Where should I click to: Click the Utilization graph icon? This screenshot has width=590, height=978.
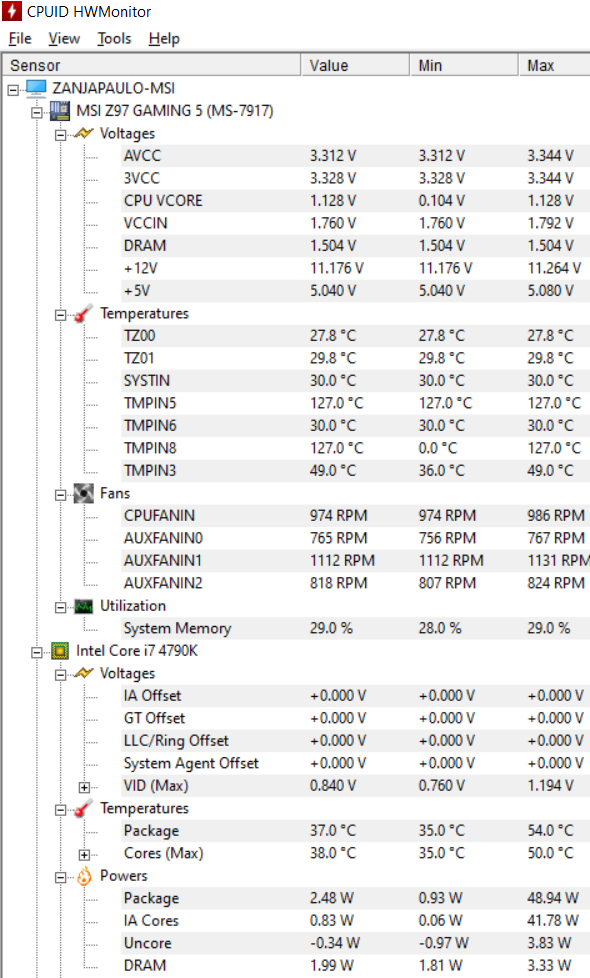point(84,606)
